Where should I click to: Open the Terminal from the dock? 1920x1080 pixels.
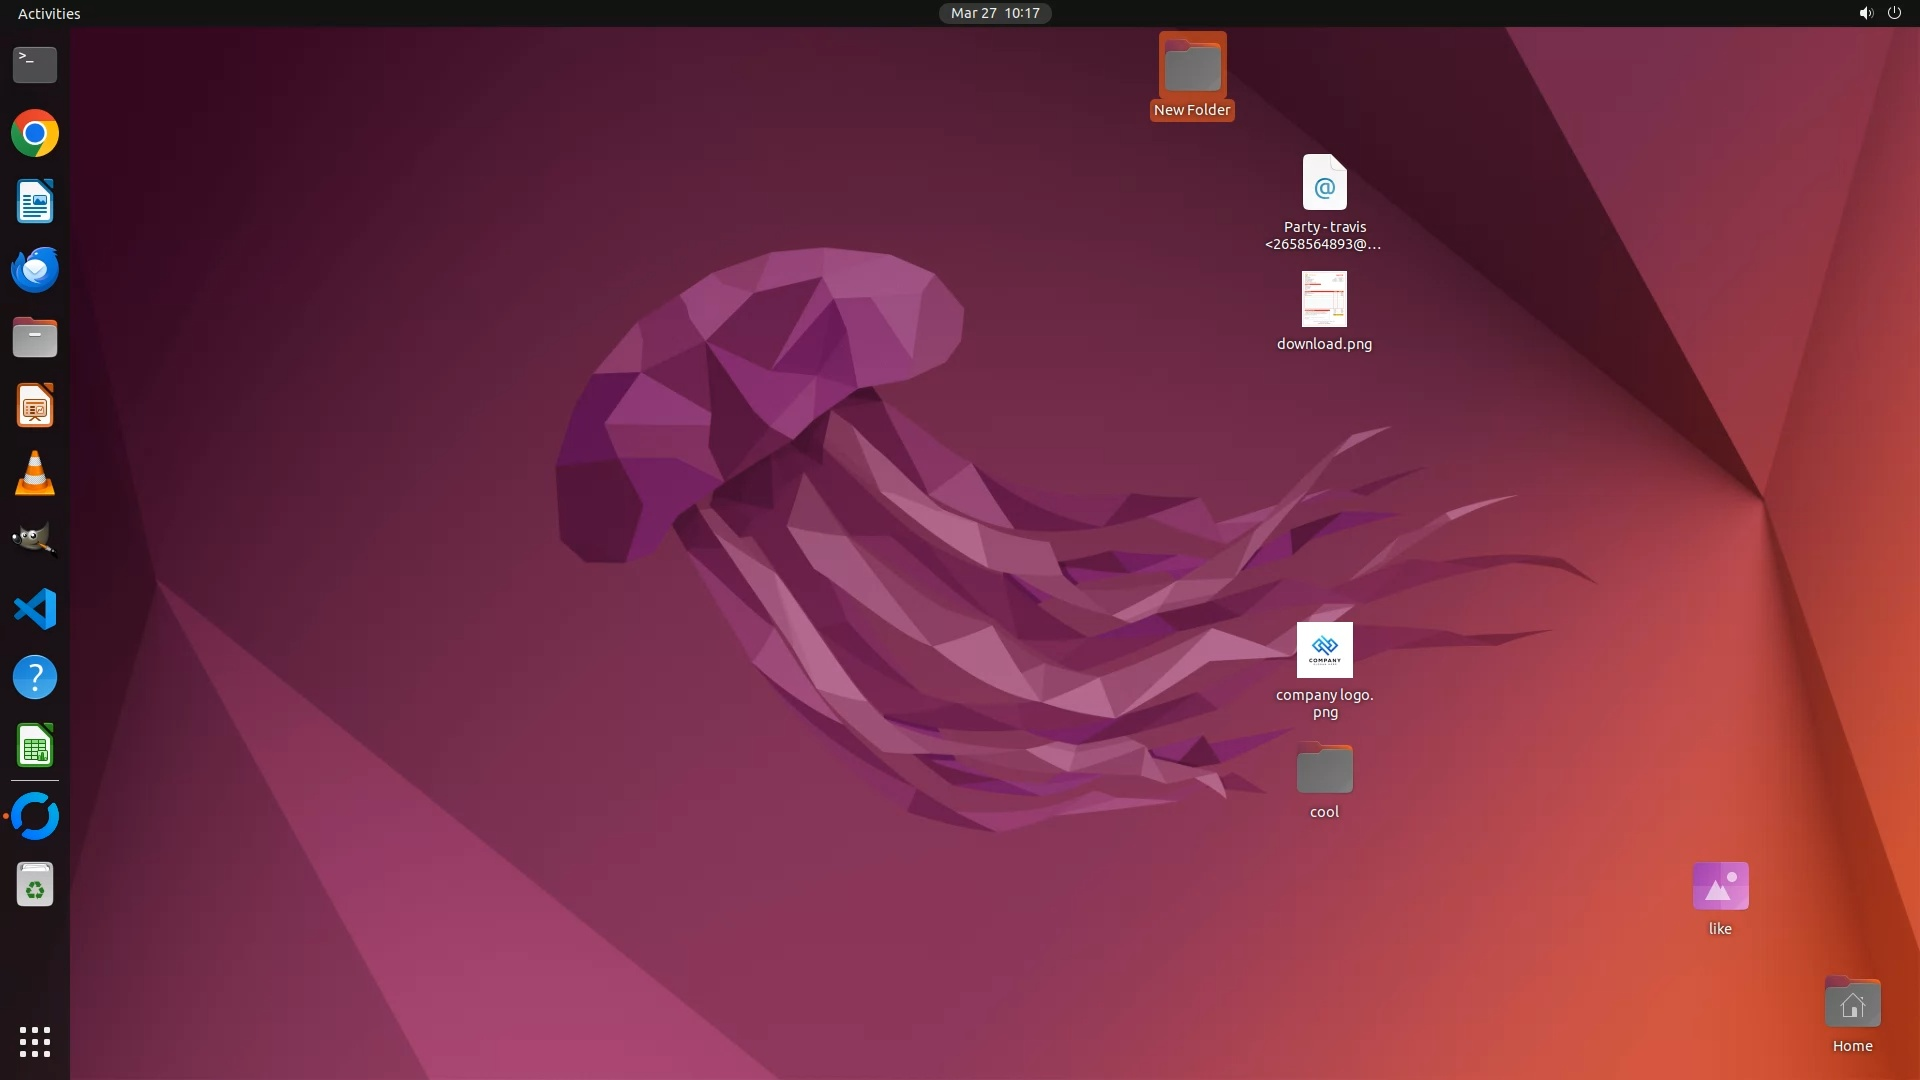click(35, 65)
